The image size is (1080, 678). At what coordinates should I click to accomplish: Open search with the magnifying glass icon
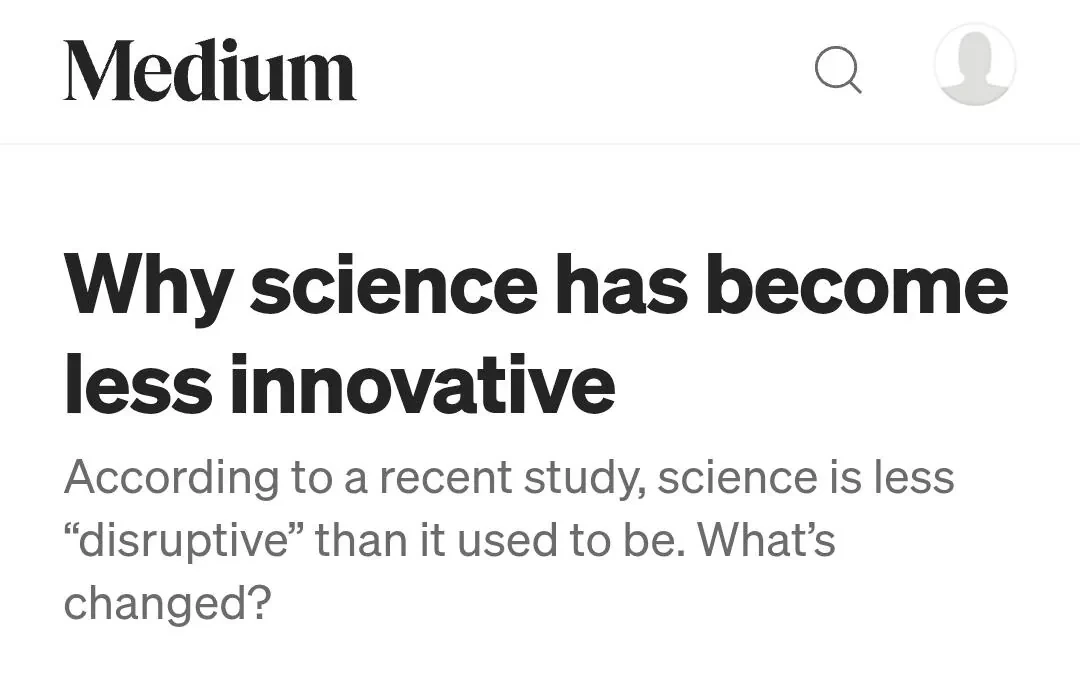coord(838,70)
